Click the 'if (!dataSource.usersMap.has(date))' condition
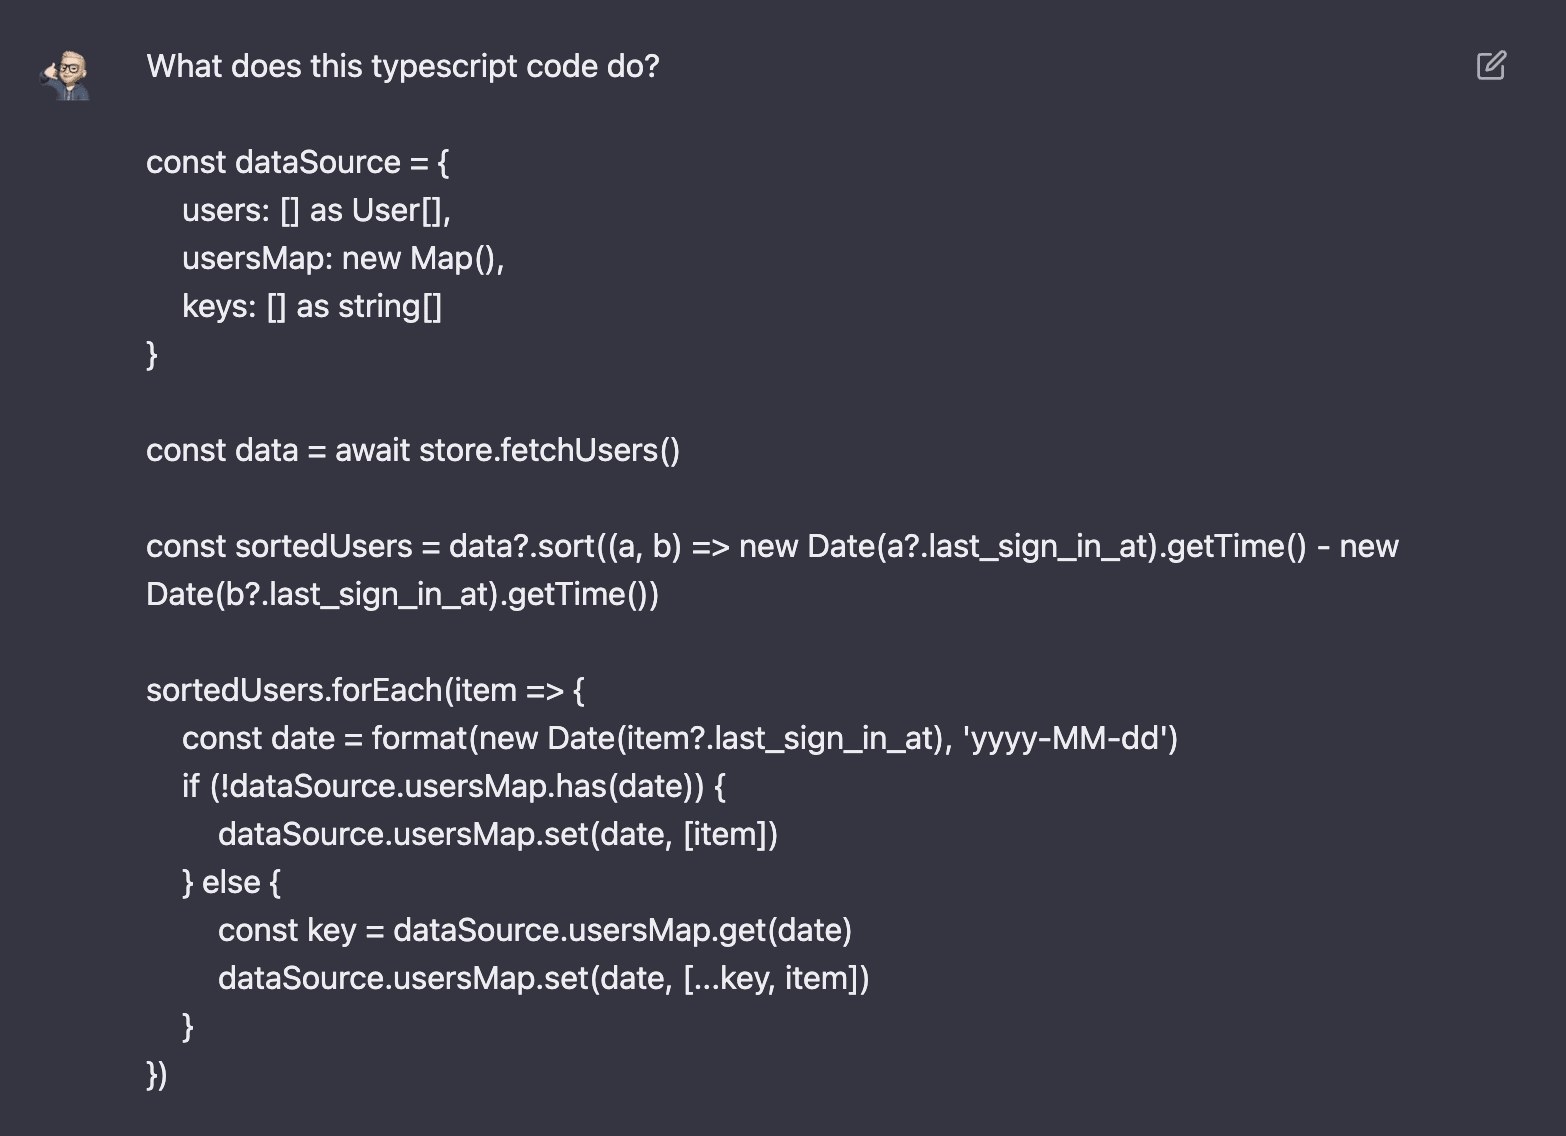This screenshot has height=1136, width=1566. (454, 786)
